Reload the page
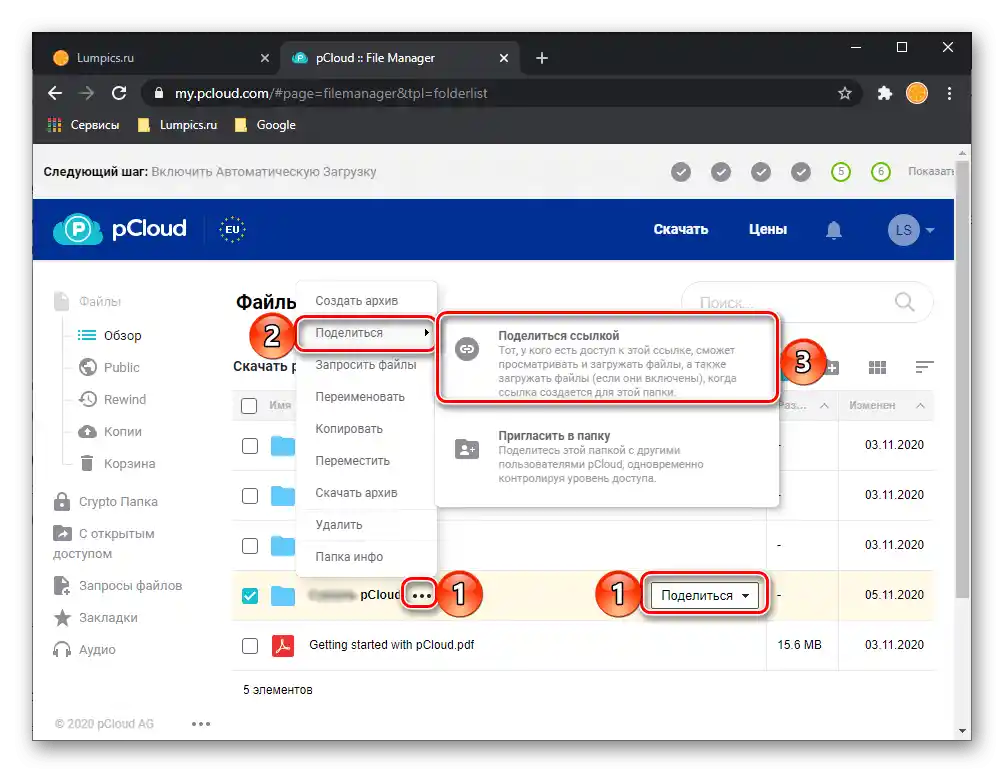The image size is (1004, 773). tap(119, 94)
